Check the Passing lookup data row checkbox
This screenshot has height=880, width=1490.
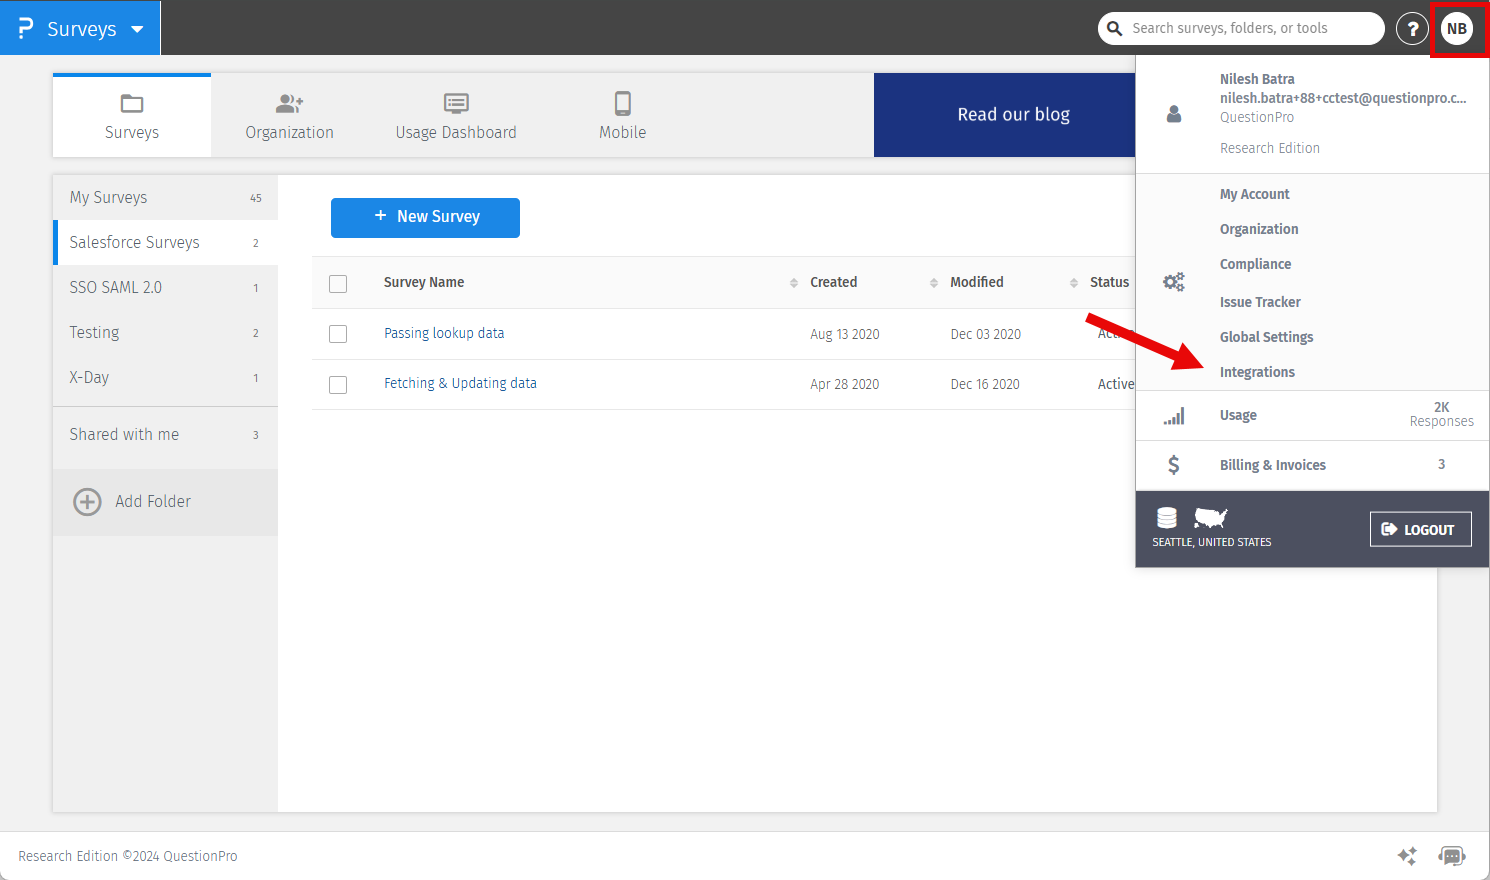pyautogui.click(x=338, y=334)
